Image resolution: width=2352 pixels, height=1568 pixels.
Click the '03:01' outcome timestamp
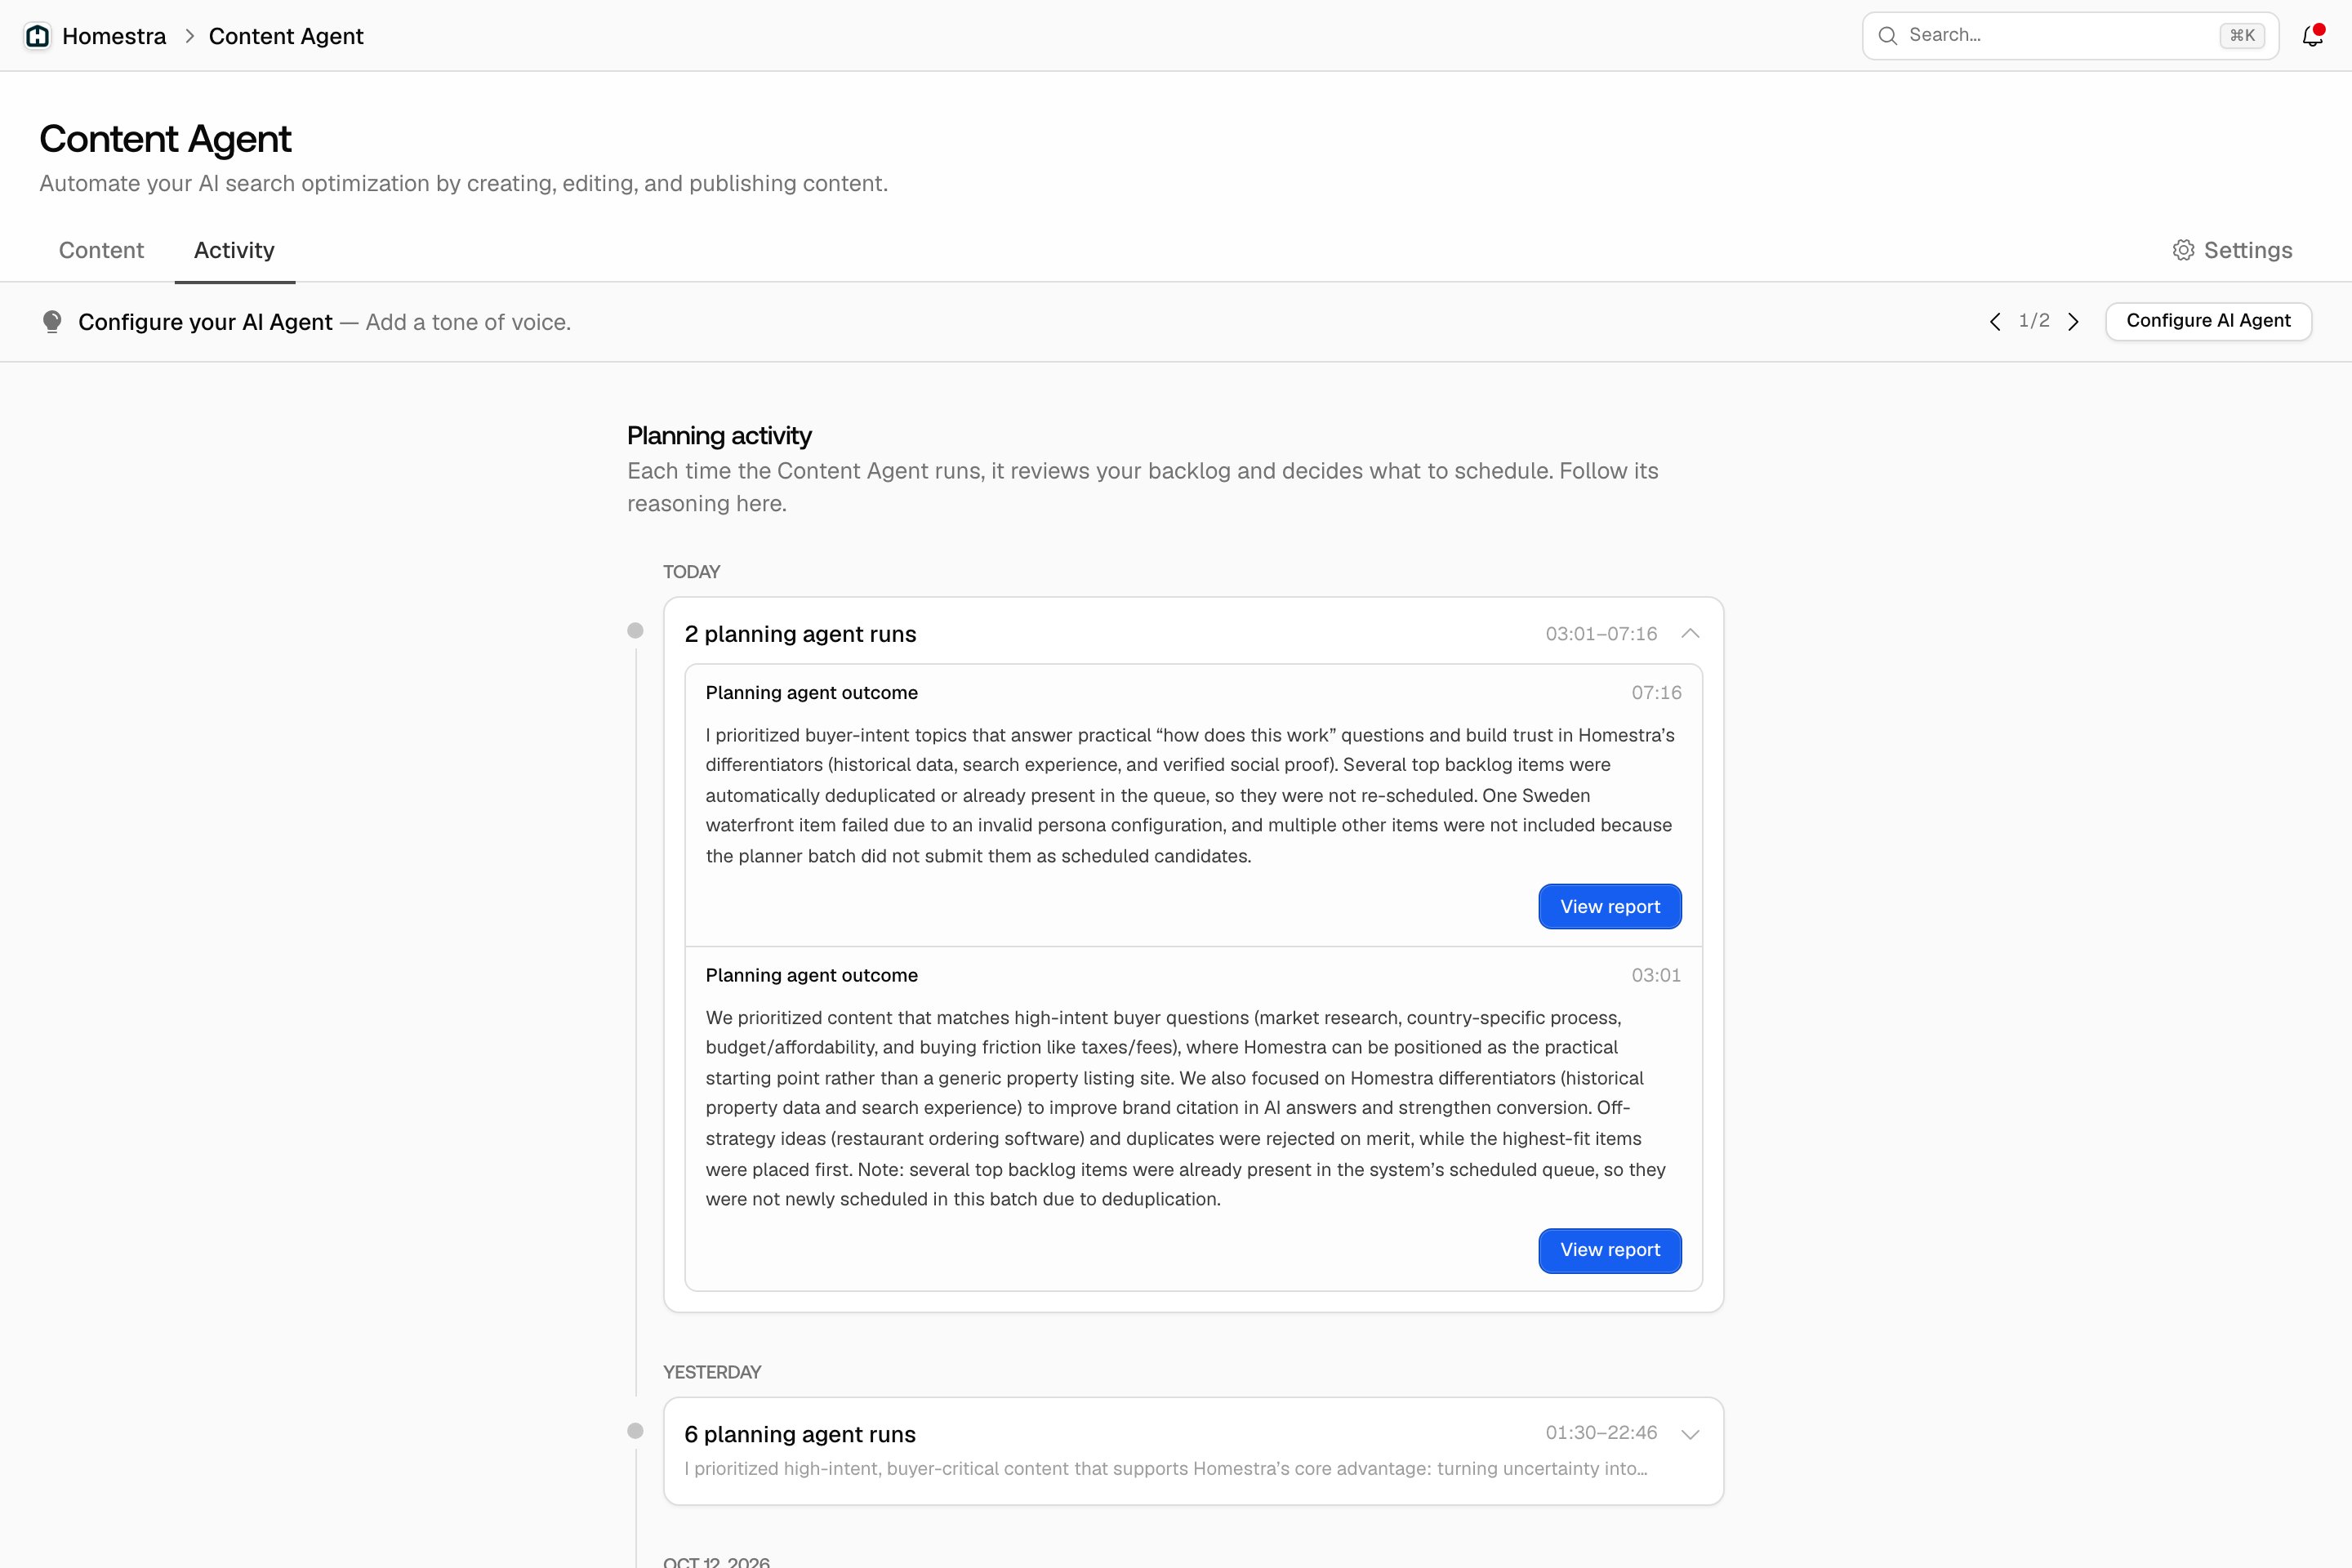click(1656, 975)
